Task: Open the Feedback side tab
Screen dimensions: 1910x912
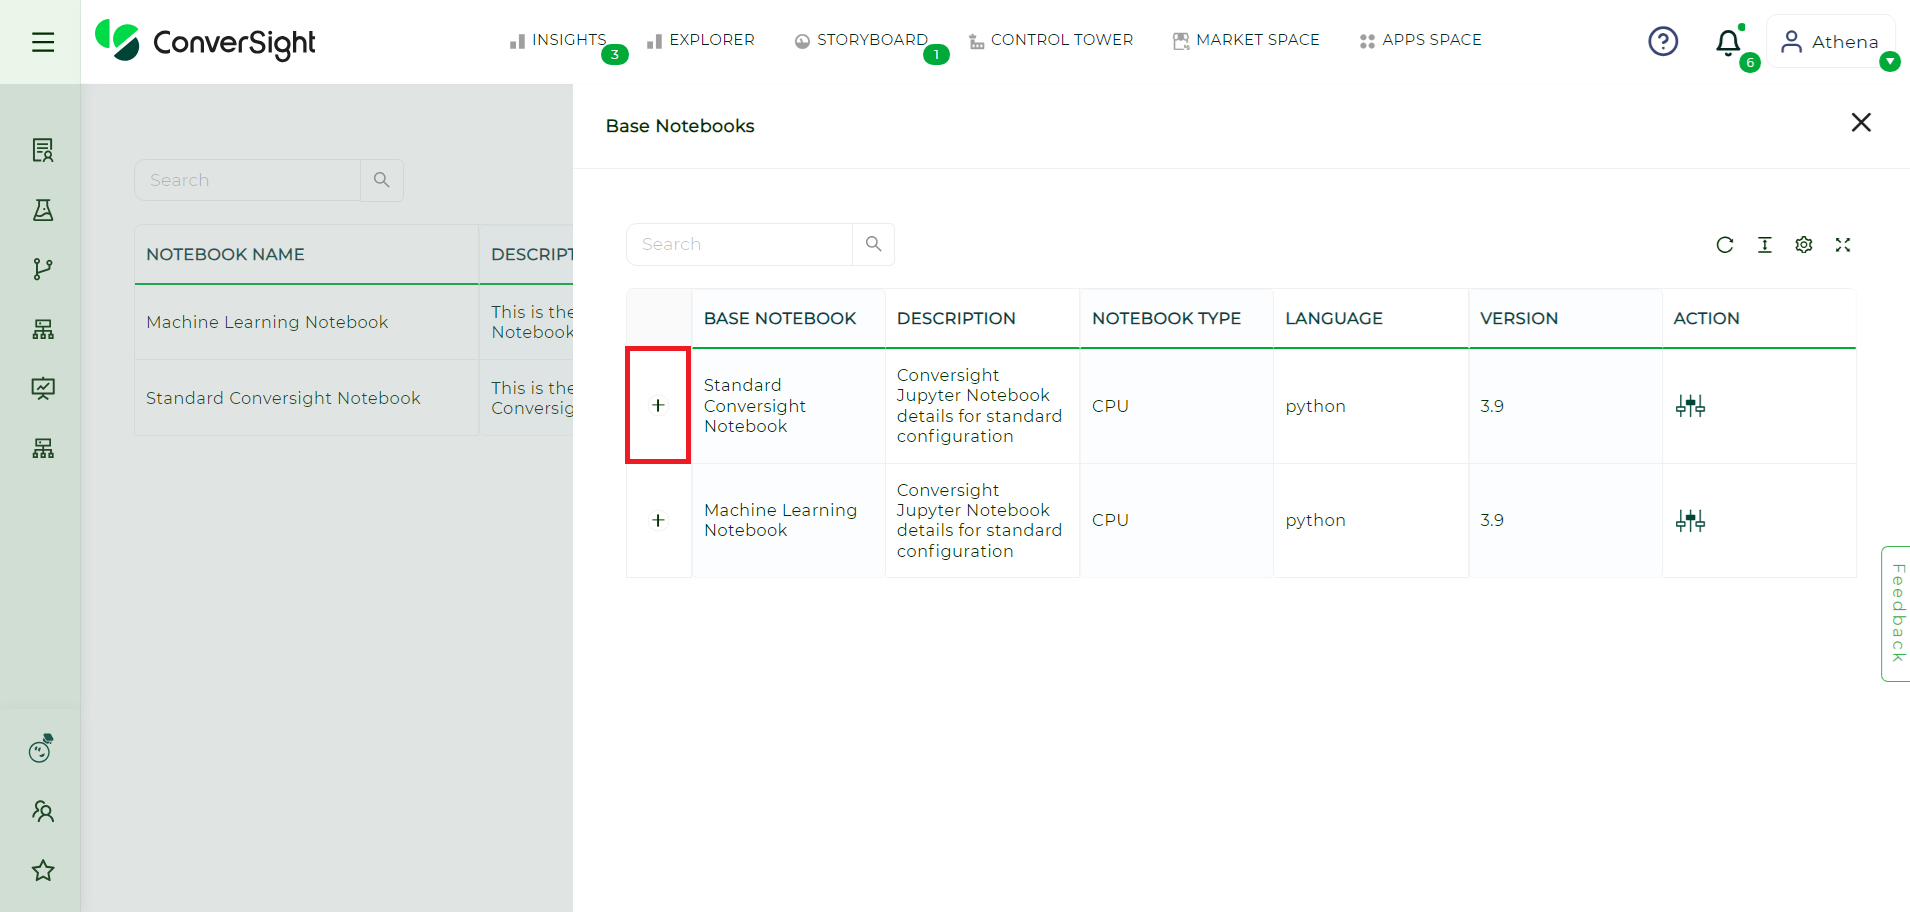Action: click(1897, 613)
